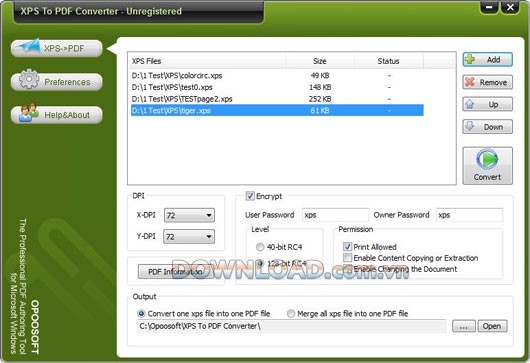
Task: Enable Changing the Document checkbox
Action: click(x=347, y=269)
